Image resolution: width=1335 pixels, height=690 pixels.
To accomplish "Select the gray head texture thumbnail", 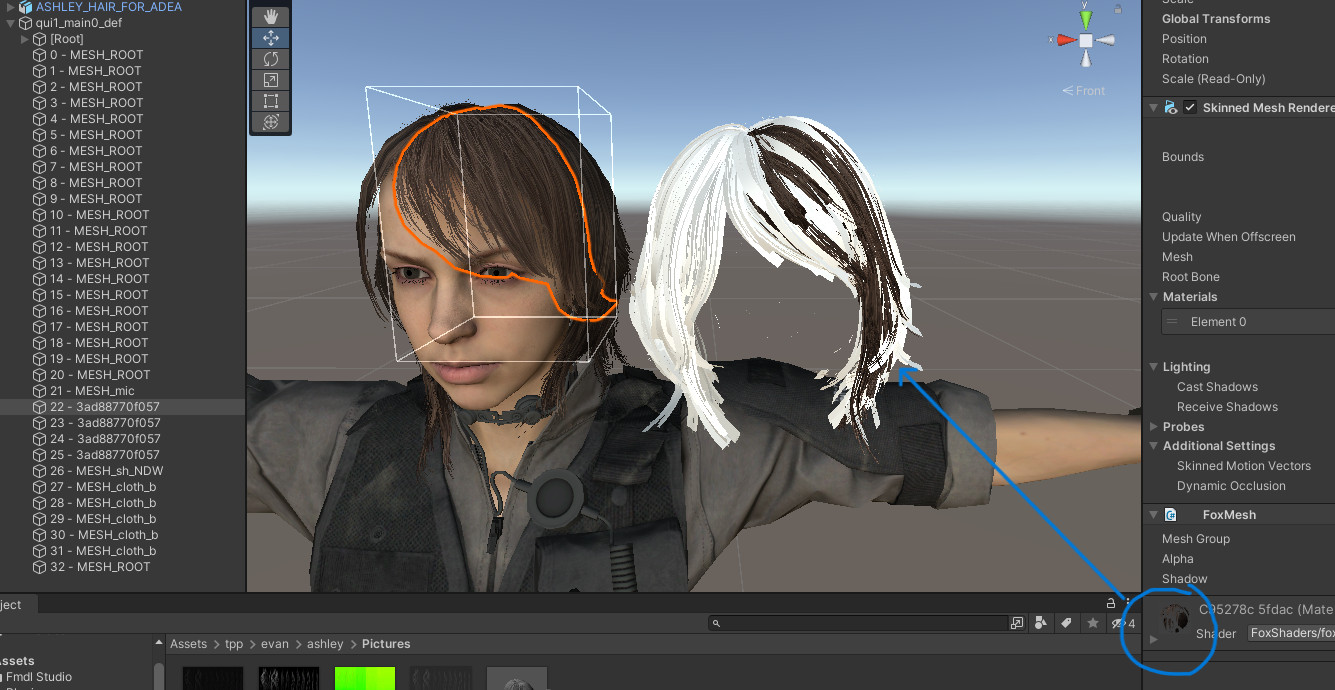I will [517, 678].
